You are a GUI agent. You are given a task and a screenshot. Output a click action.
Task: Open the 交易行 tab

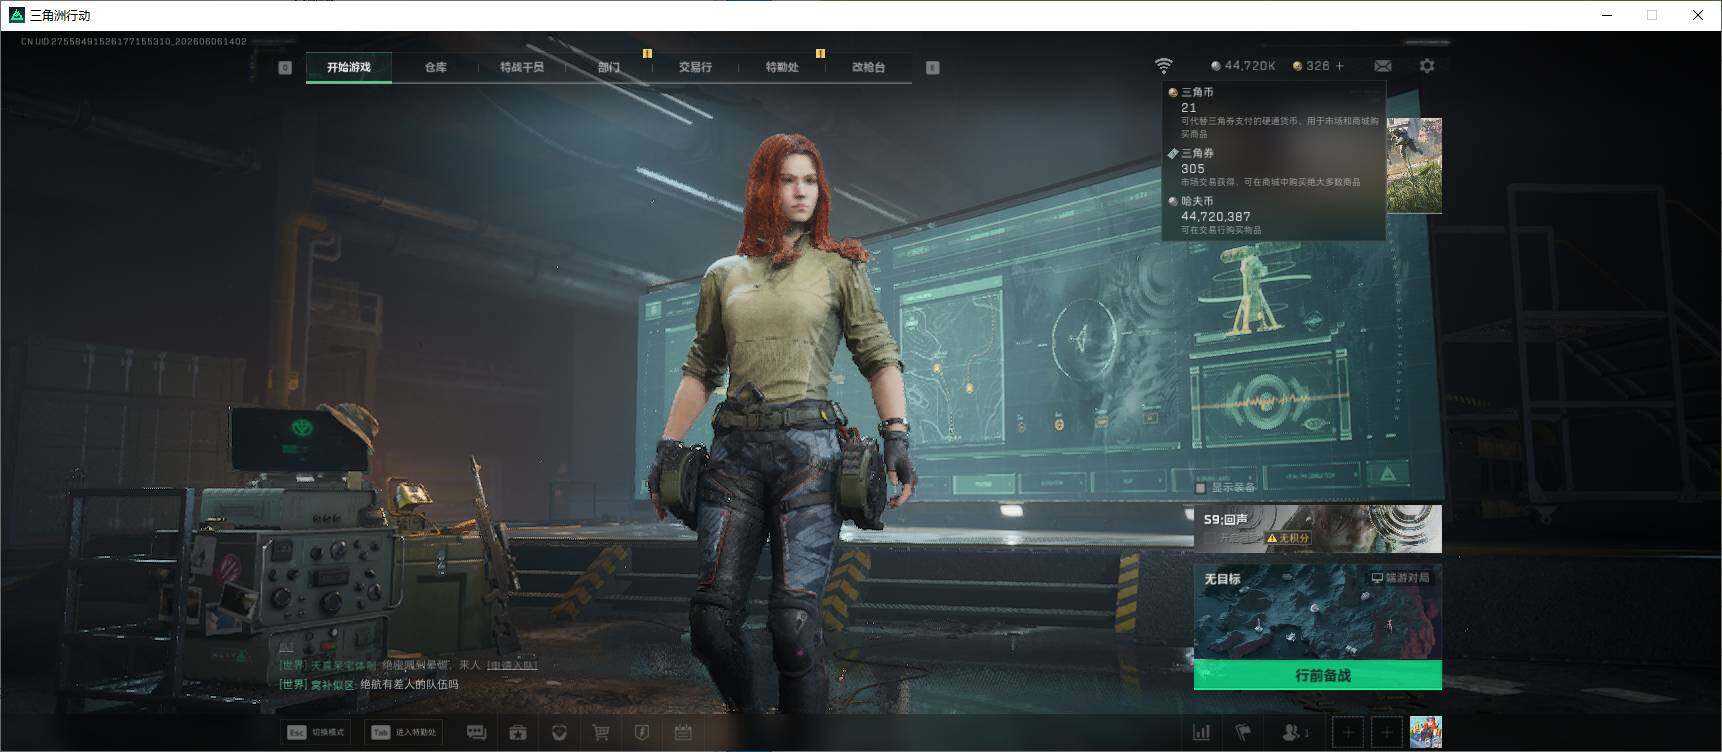(695, 67)
